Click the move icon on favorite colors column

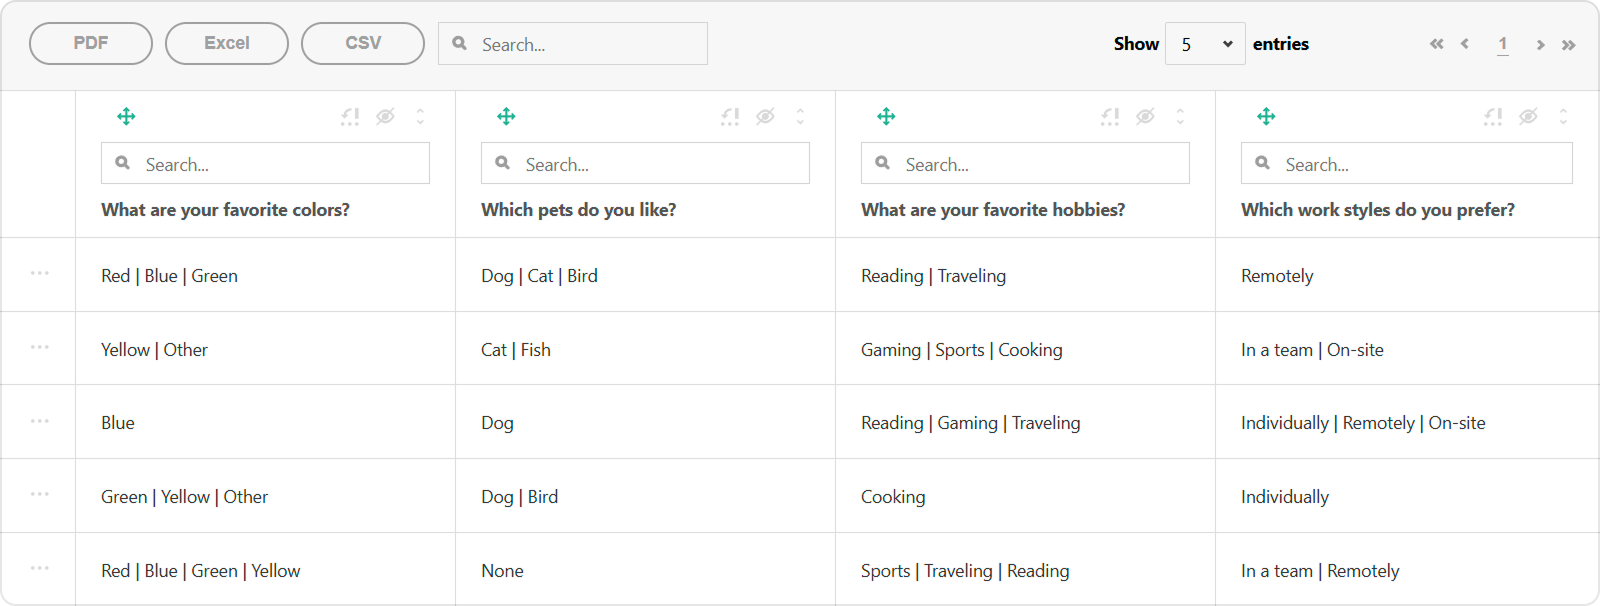click(x=126, y=117)
